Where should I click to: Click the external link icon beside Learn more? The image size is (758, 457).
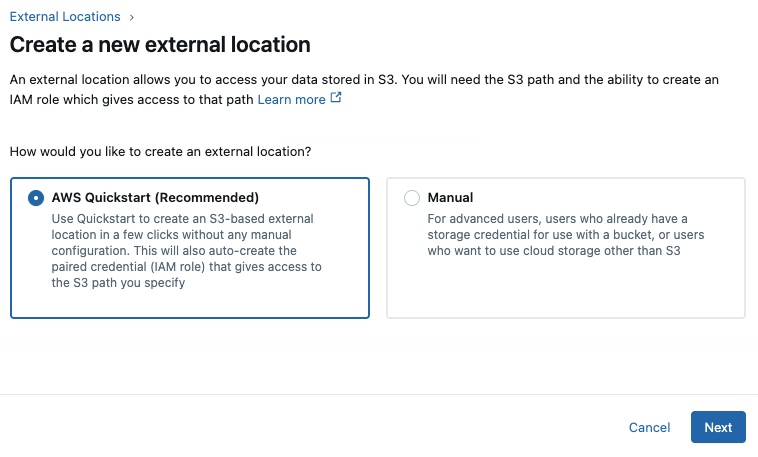pos(336,98)
